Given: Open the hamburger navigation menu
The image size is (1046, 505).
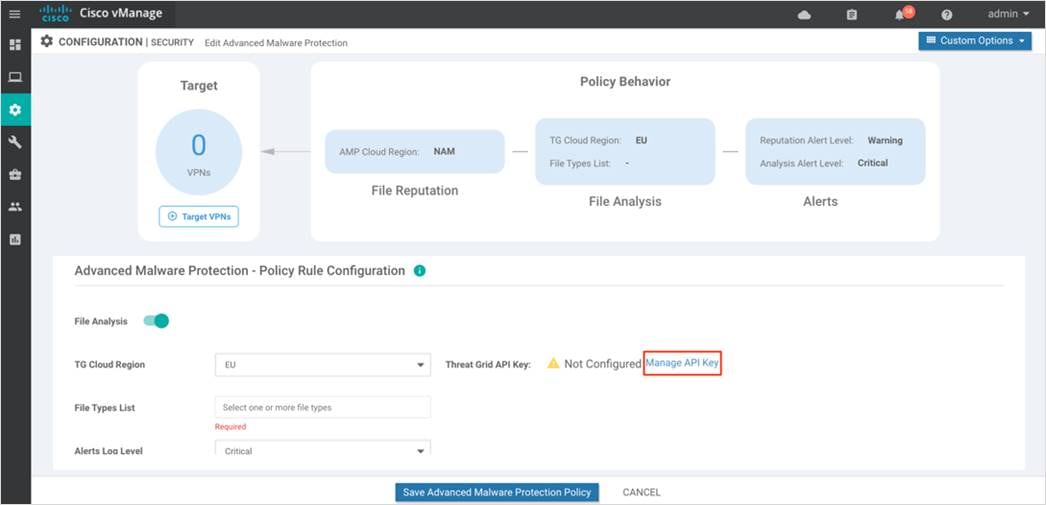Looking at the screenshot, I should coord(15,14).
